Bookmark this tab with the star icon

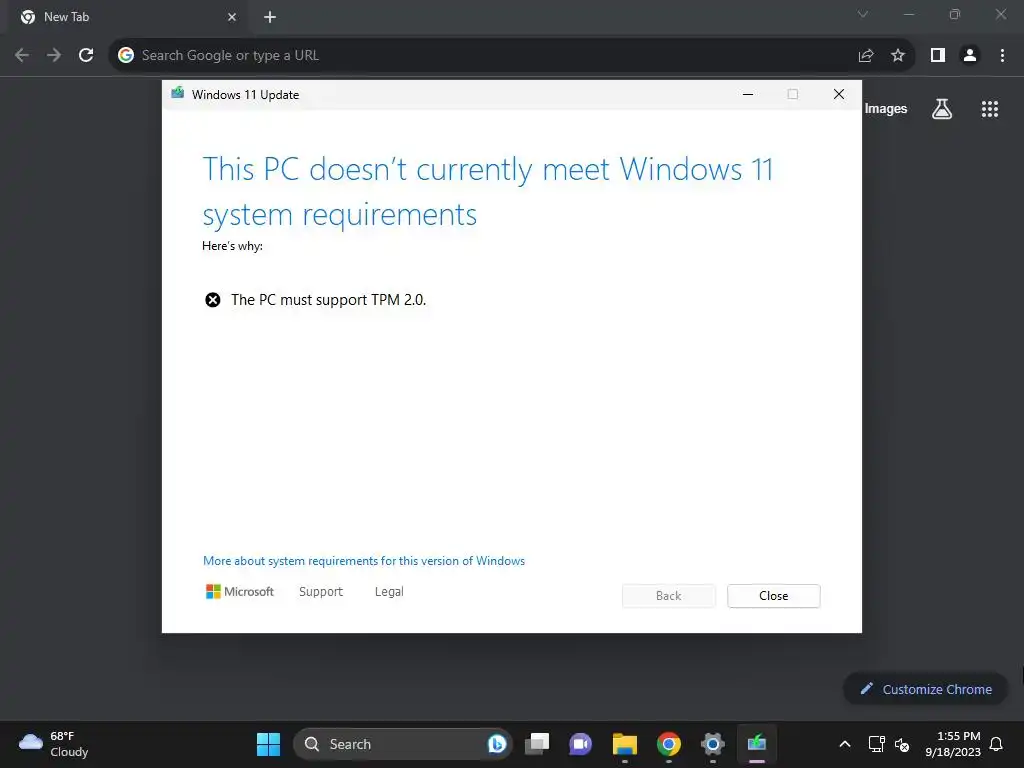[898, 56]
